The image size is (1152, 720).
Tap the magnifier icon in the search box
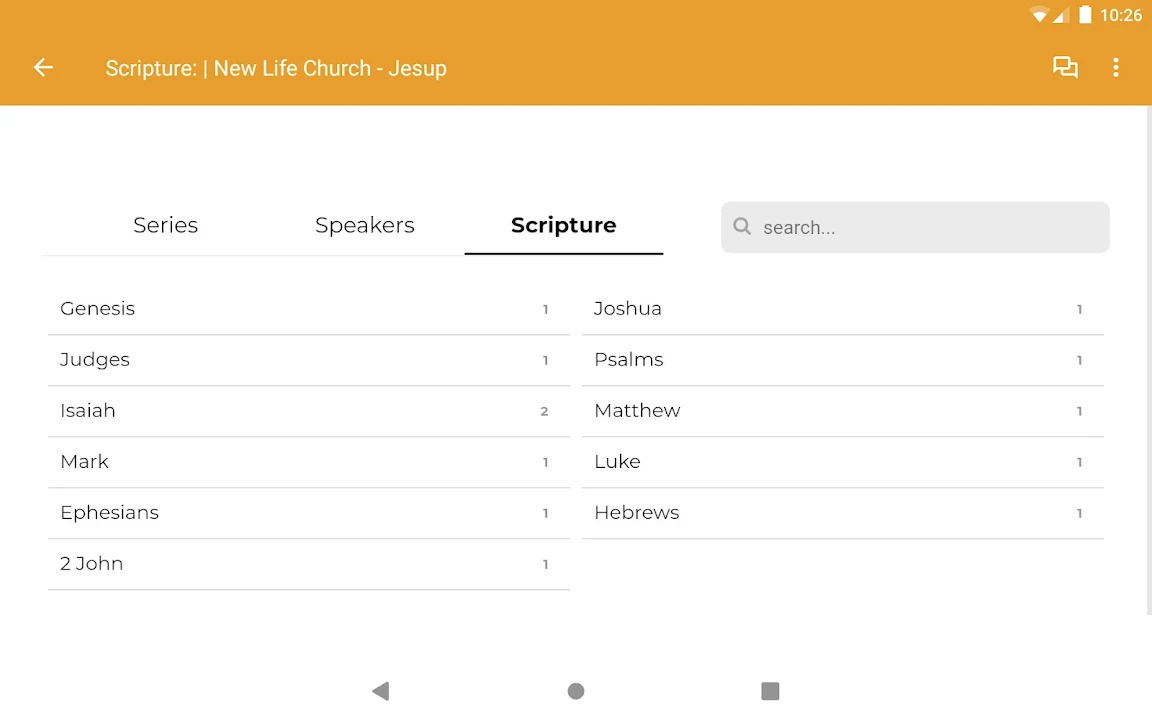[742, 227]
